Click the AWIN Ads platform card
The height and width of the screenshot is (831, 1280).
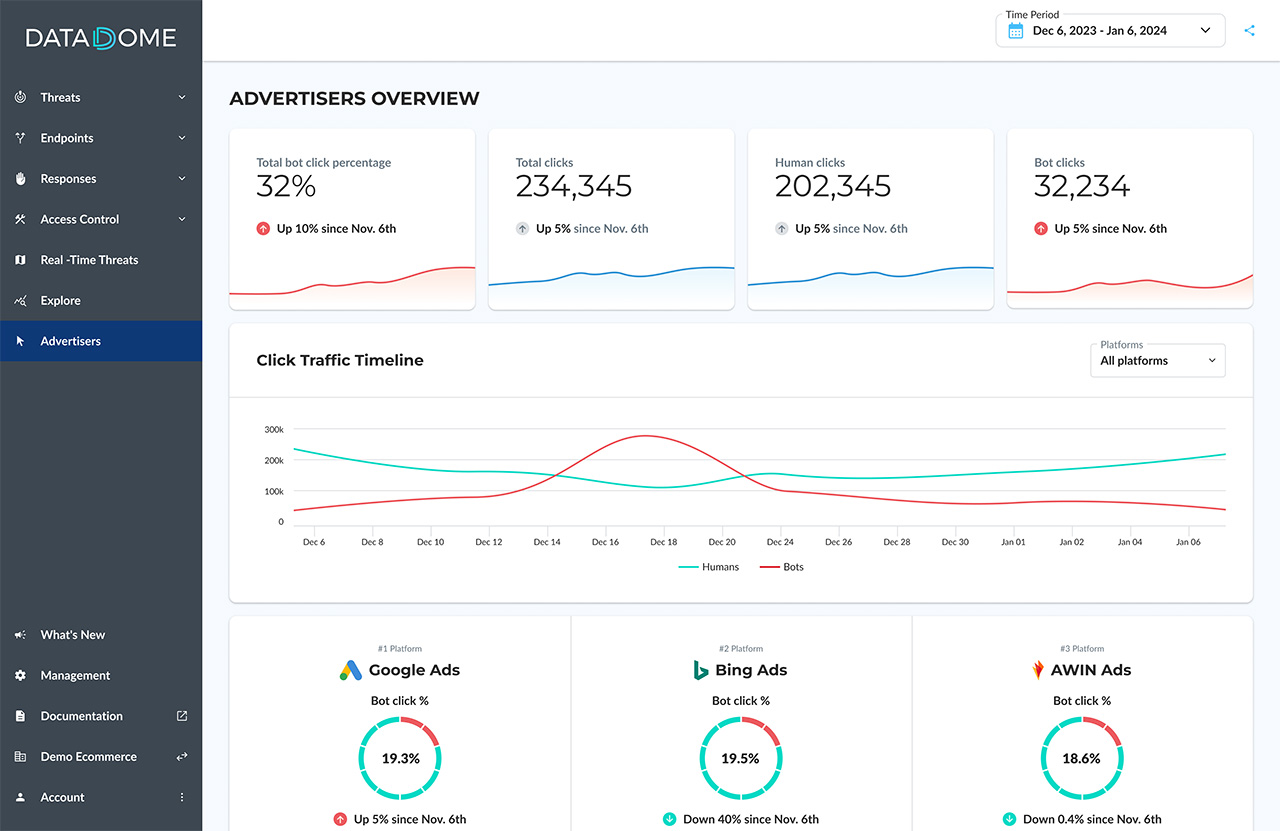coord(1081,725)
